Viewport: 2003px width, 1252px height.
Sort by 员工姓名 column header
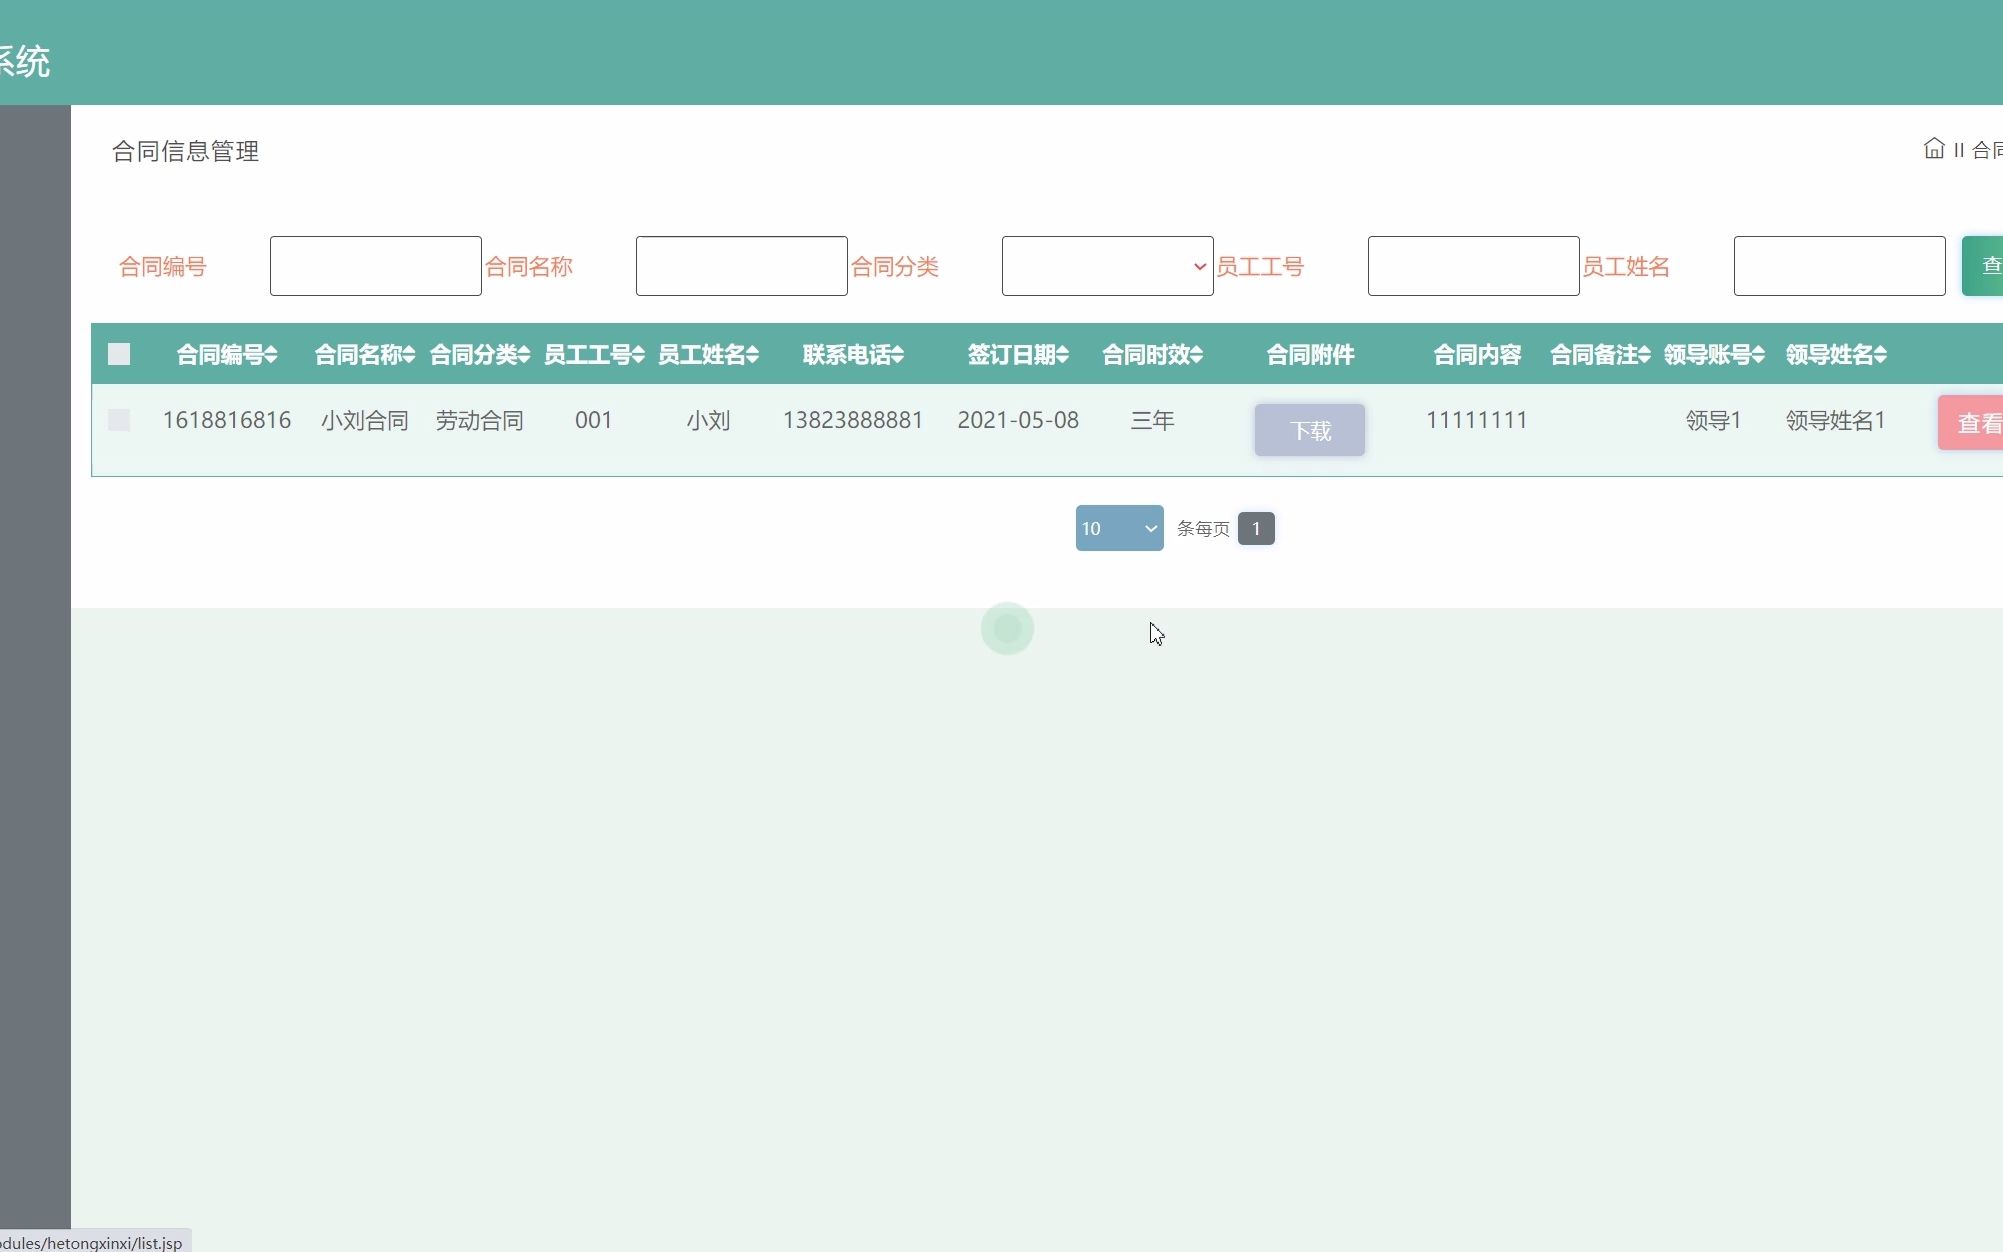[708, 355]
